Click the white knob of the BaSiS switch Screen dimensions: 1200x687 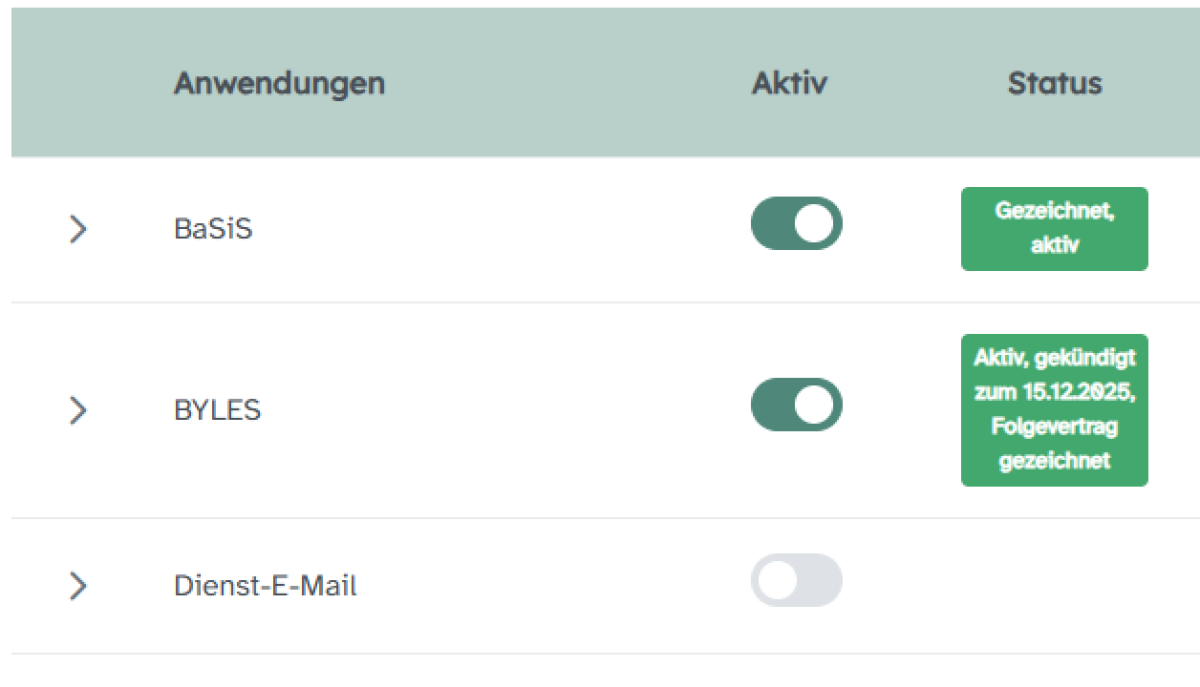(x=815, y=223)
